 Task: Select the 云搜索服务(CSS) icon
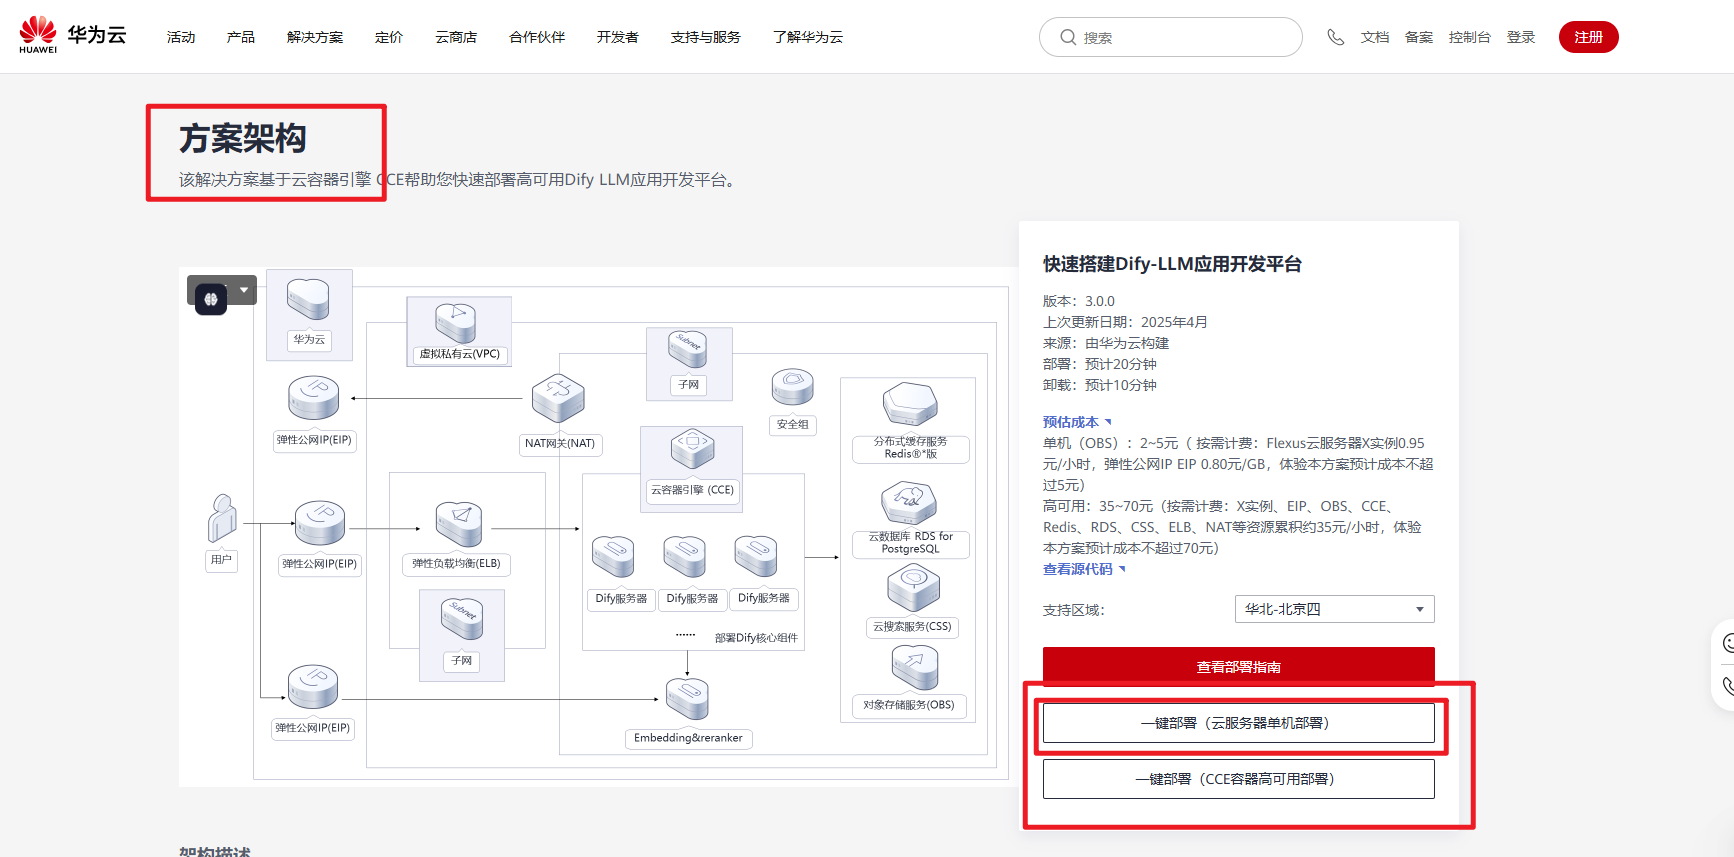point(913,588)
